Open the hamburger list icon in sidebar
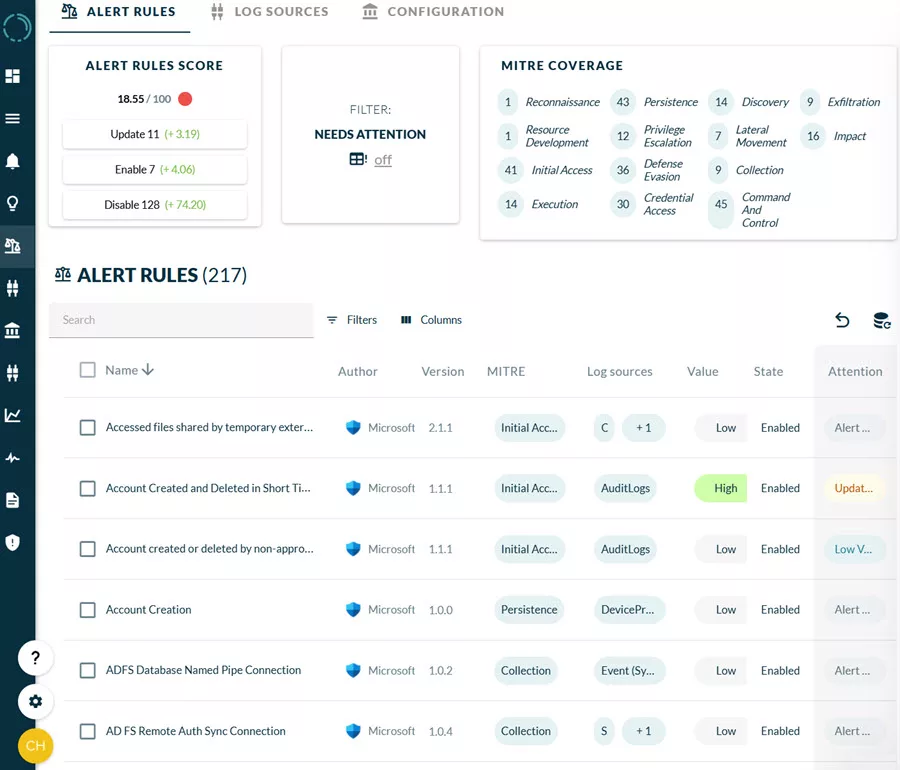Viewport: 900px width, 770px height. (13, 119)
